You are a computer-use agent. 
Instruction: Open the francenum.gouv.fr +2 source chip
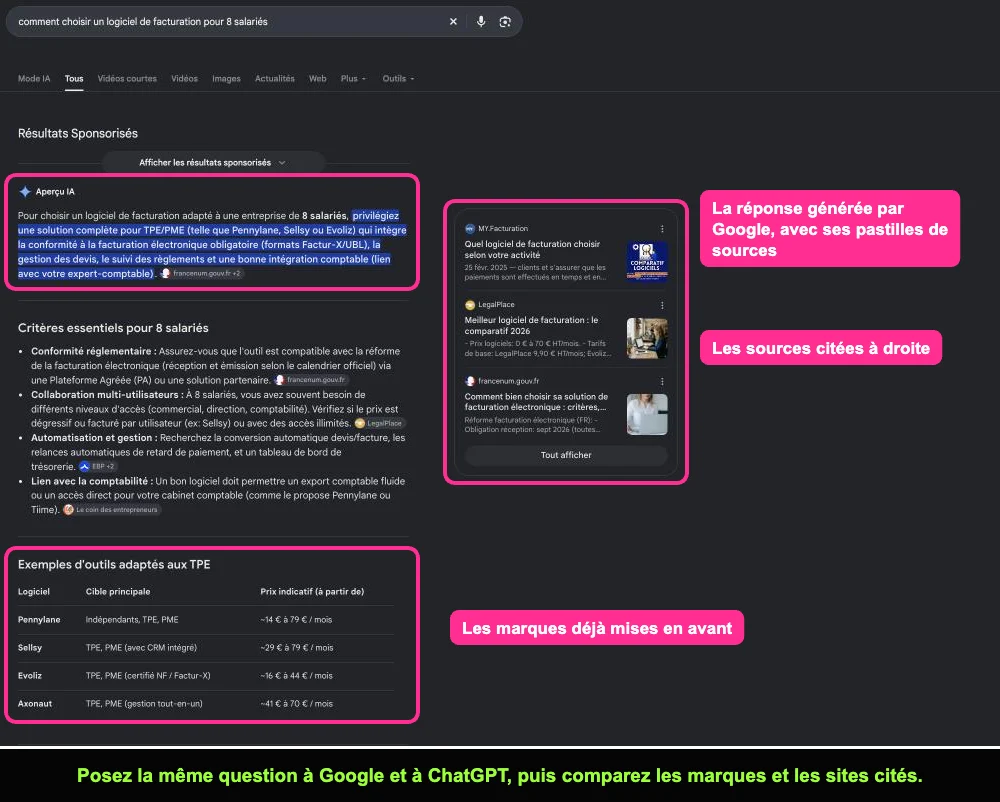pos(202,273)
